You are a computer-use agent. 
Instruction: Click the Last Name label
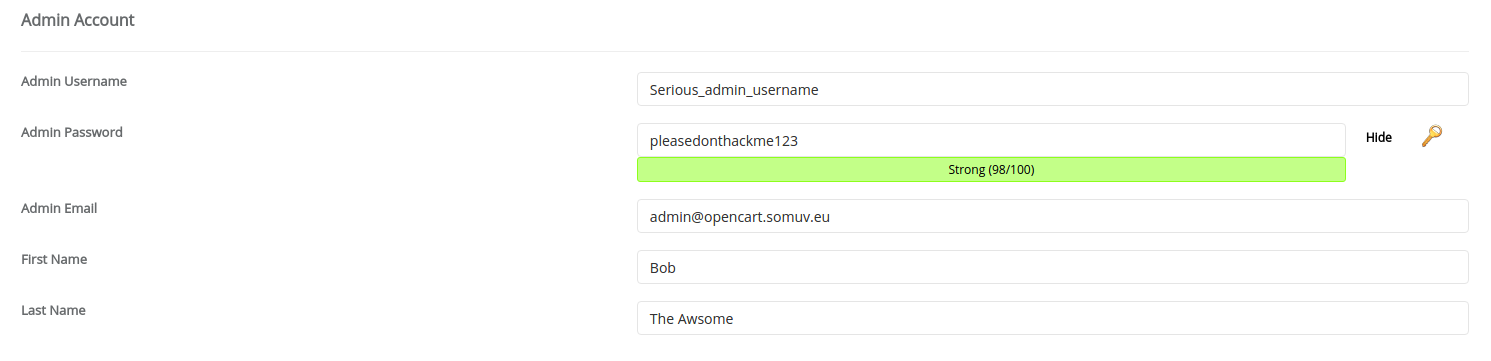[x=53, y=310]
